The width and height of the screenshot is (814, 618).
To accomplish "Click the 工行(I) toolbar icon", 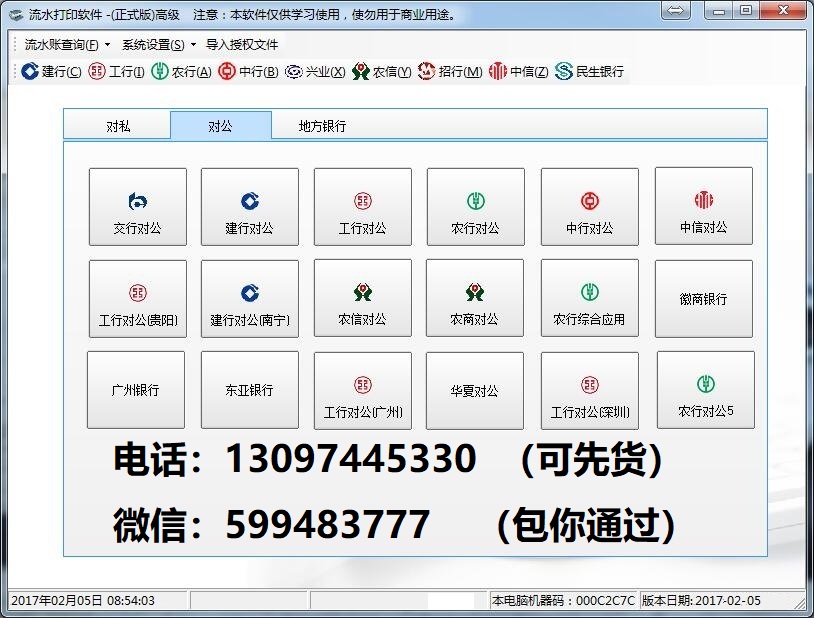I will point(97,71).
